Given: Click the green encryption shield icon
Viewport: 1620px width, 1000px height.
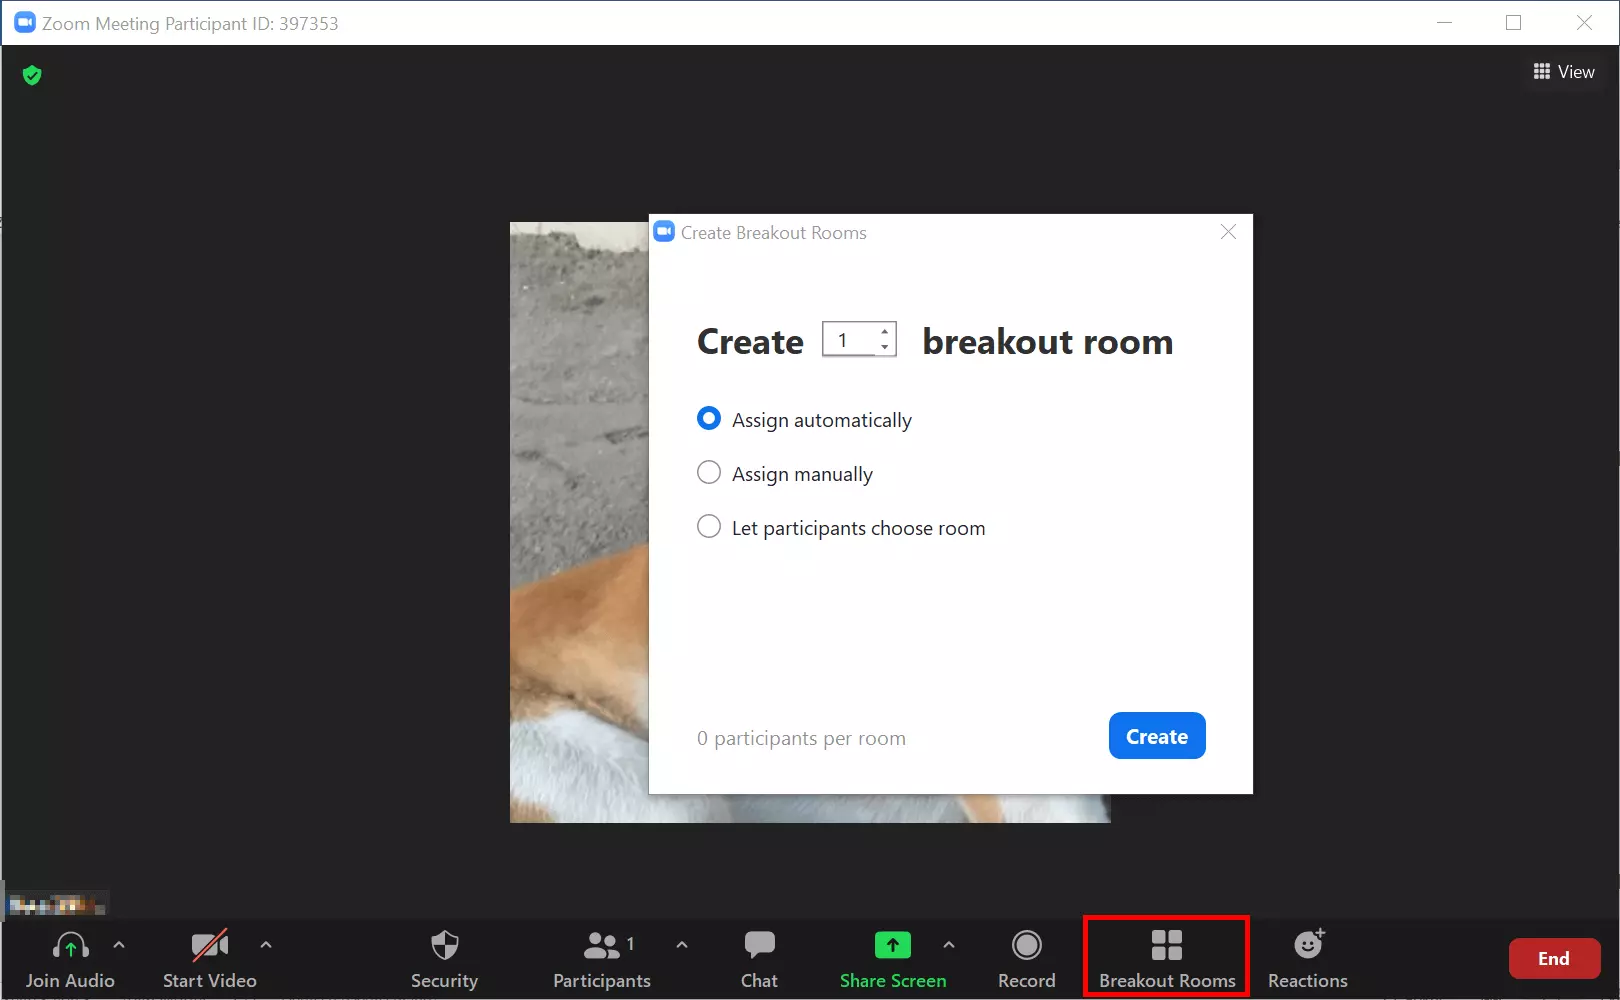Looking at the screenshot, I should click(32, 75).
